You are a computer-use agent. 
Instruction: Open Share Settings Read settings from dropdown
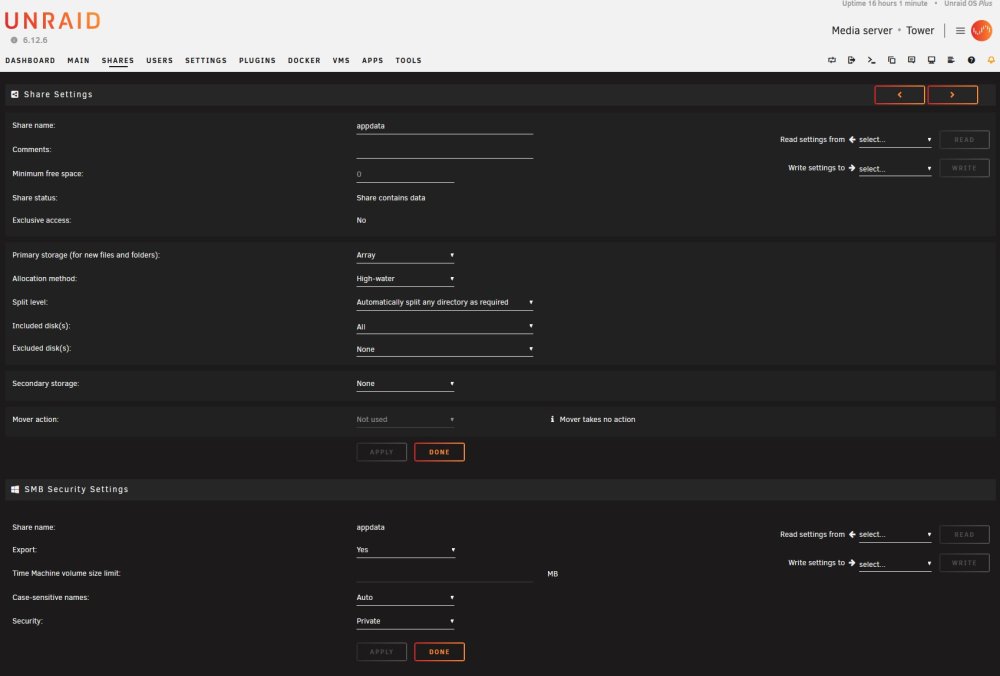pyautogui.click(x=895, y=140)
